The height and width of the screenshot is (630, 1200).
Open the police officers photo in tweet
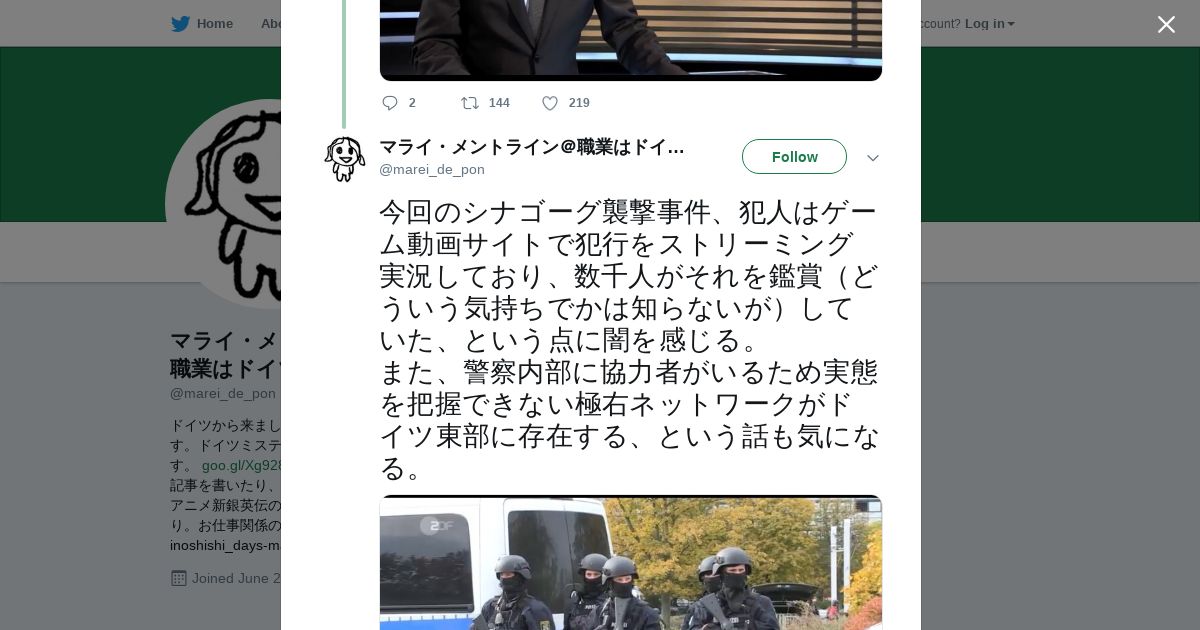pyautogui.click(x=631, y=562)
